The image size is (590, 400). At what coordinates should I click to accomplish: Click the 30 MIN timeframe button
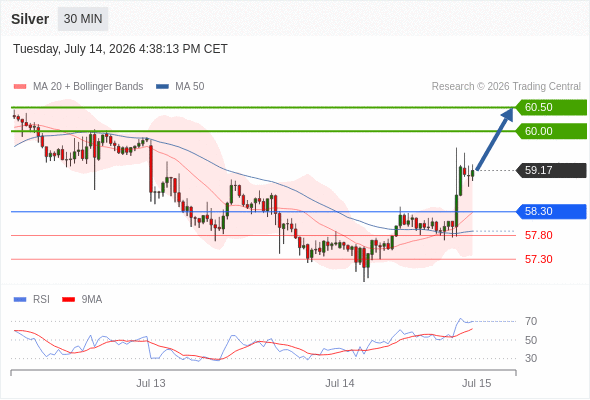tap(83, 19)
